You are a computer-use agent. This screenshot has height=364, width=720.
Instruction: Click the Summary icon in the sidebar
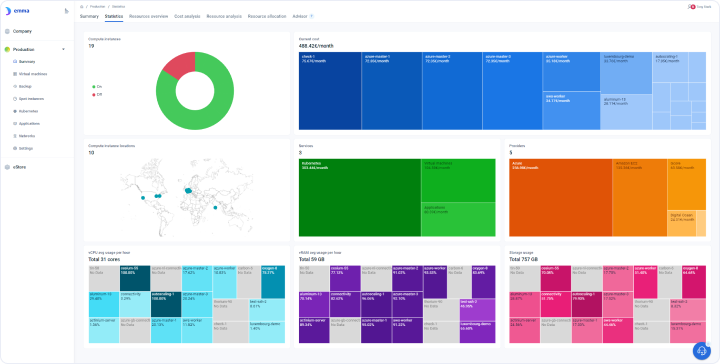click(15, 62)
